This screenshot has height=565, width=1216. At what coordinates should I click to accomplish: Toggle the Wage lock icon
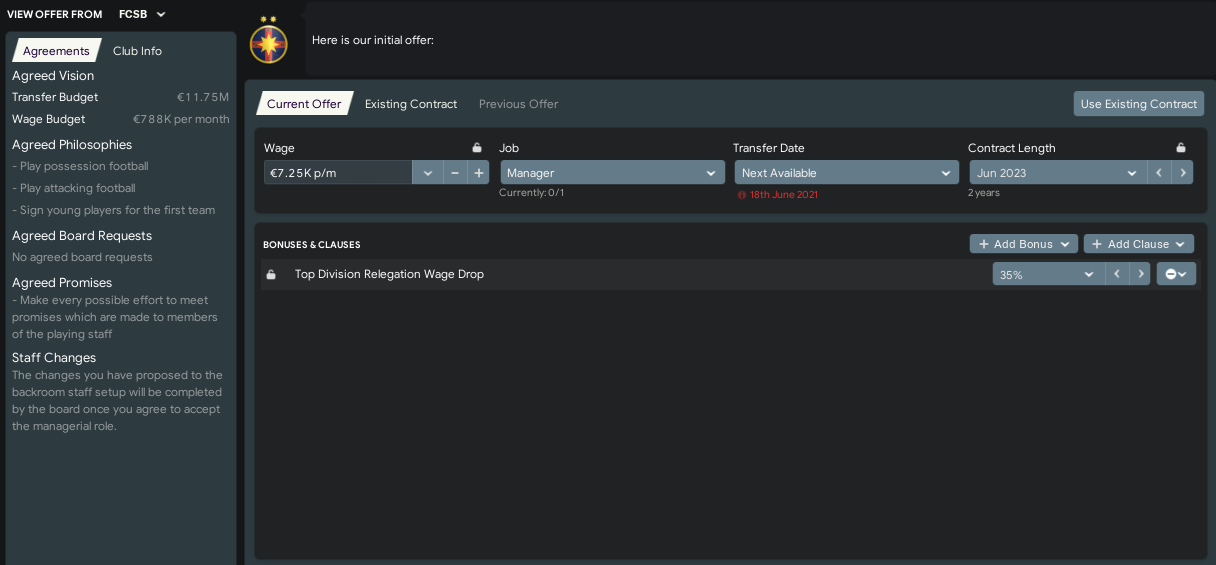[x=477, y=147]
